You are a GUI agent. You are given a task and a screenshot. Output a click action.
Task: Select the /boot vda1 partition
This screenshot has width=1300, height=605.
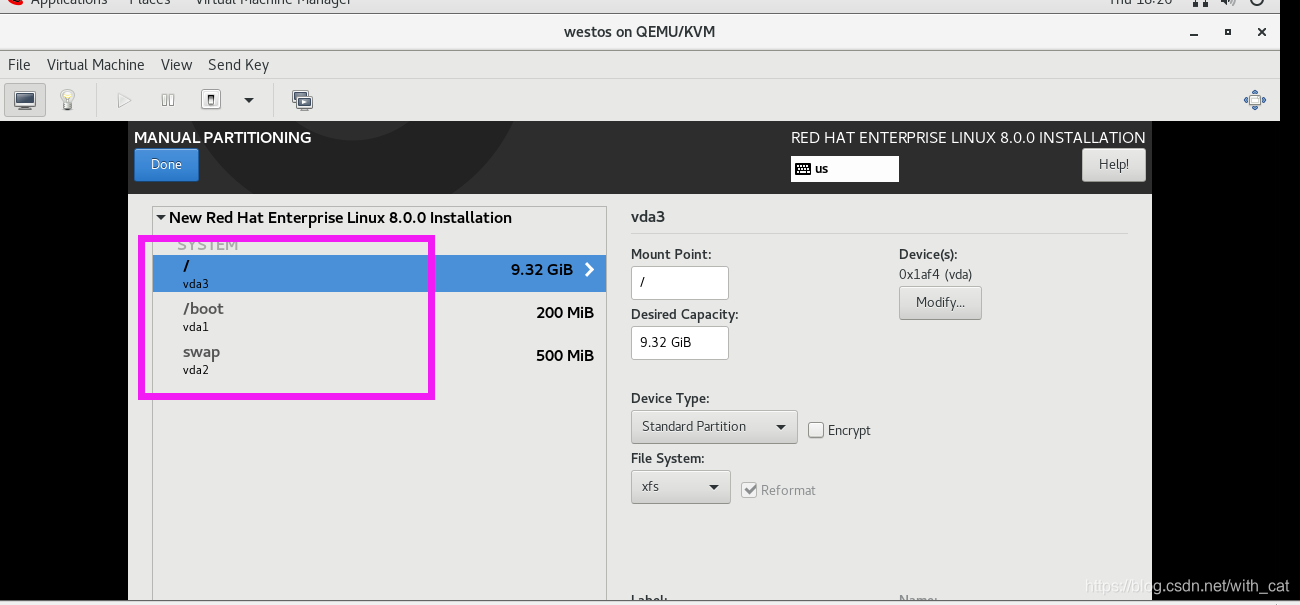click(379, 316)
